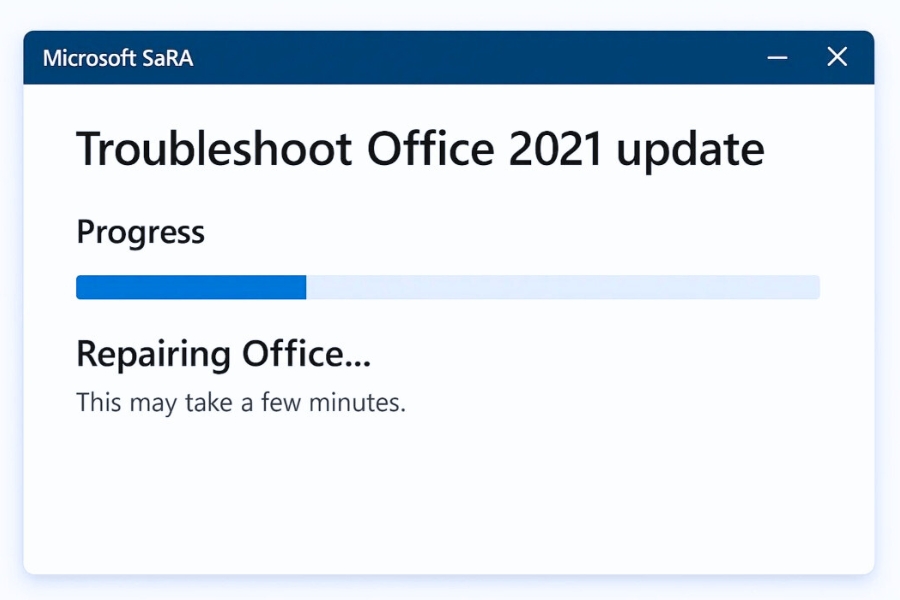Click the dark blue title bar

450,57
